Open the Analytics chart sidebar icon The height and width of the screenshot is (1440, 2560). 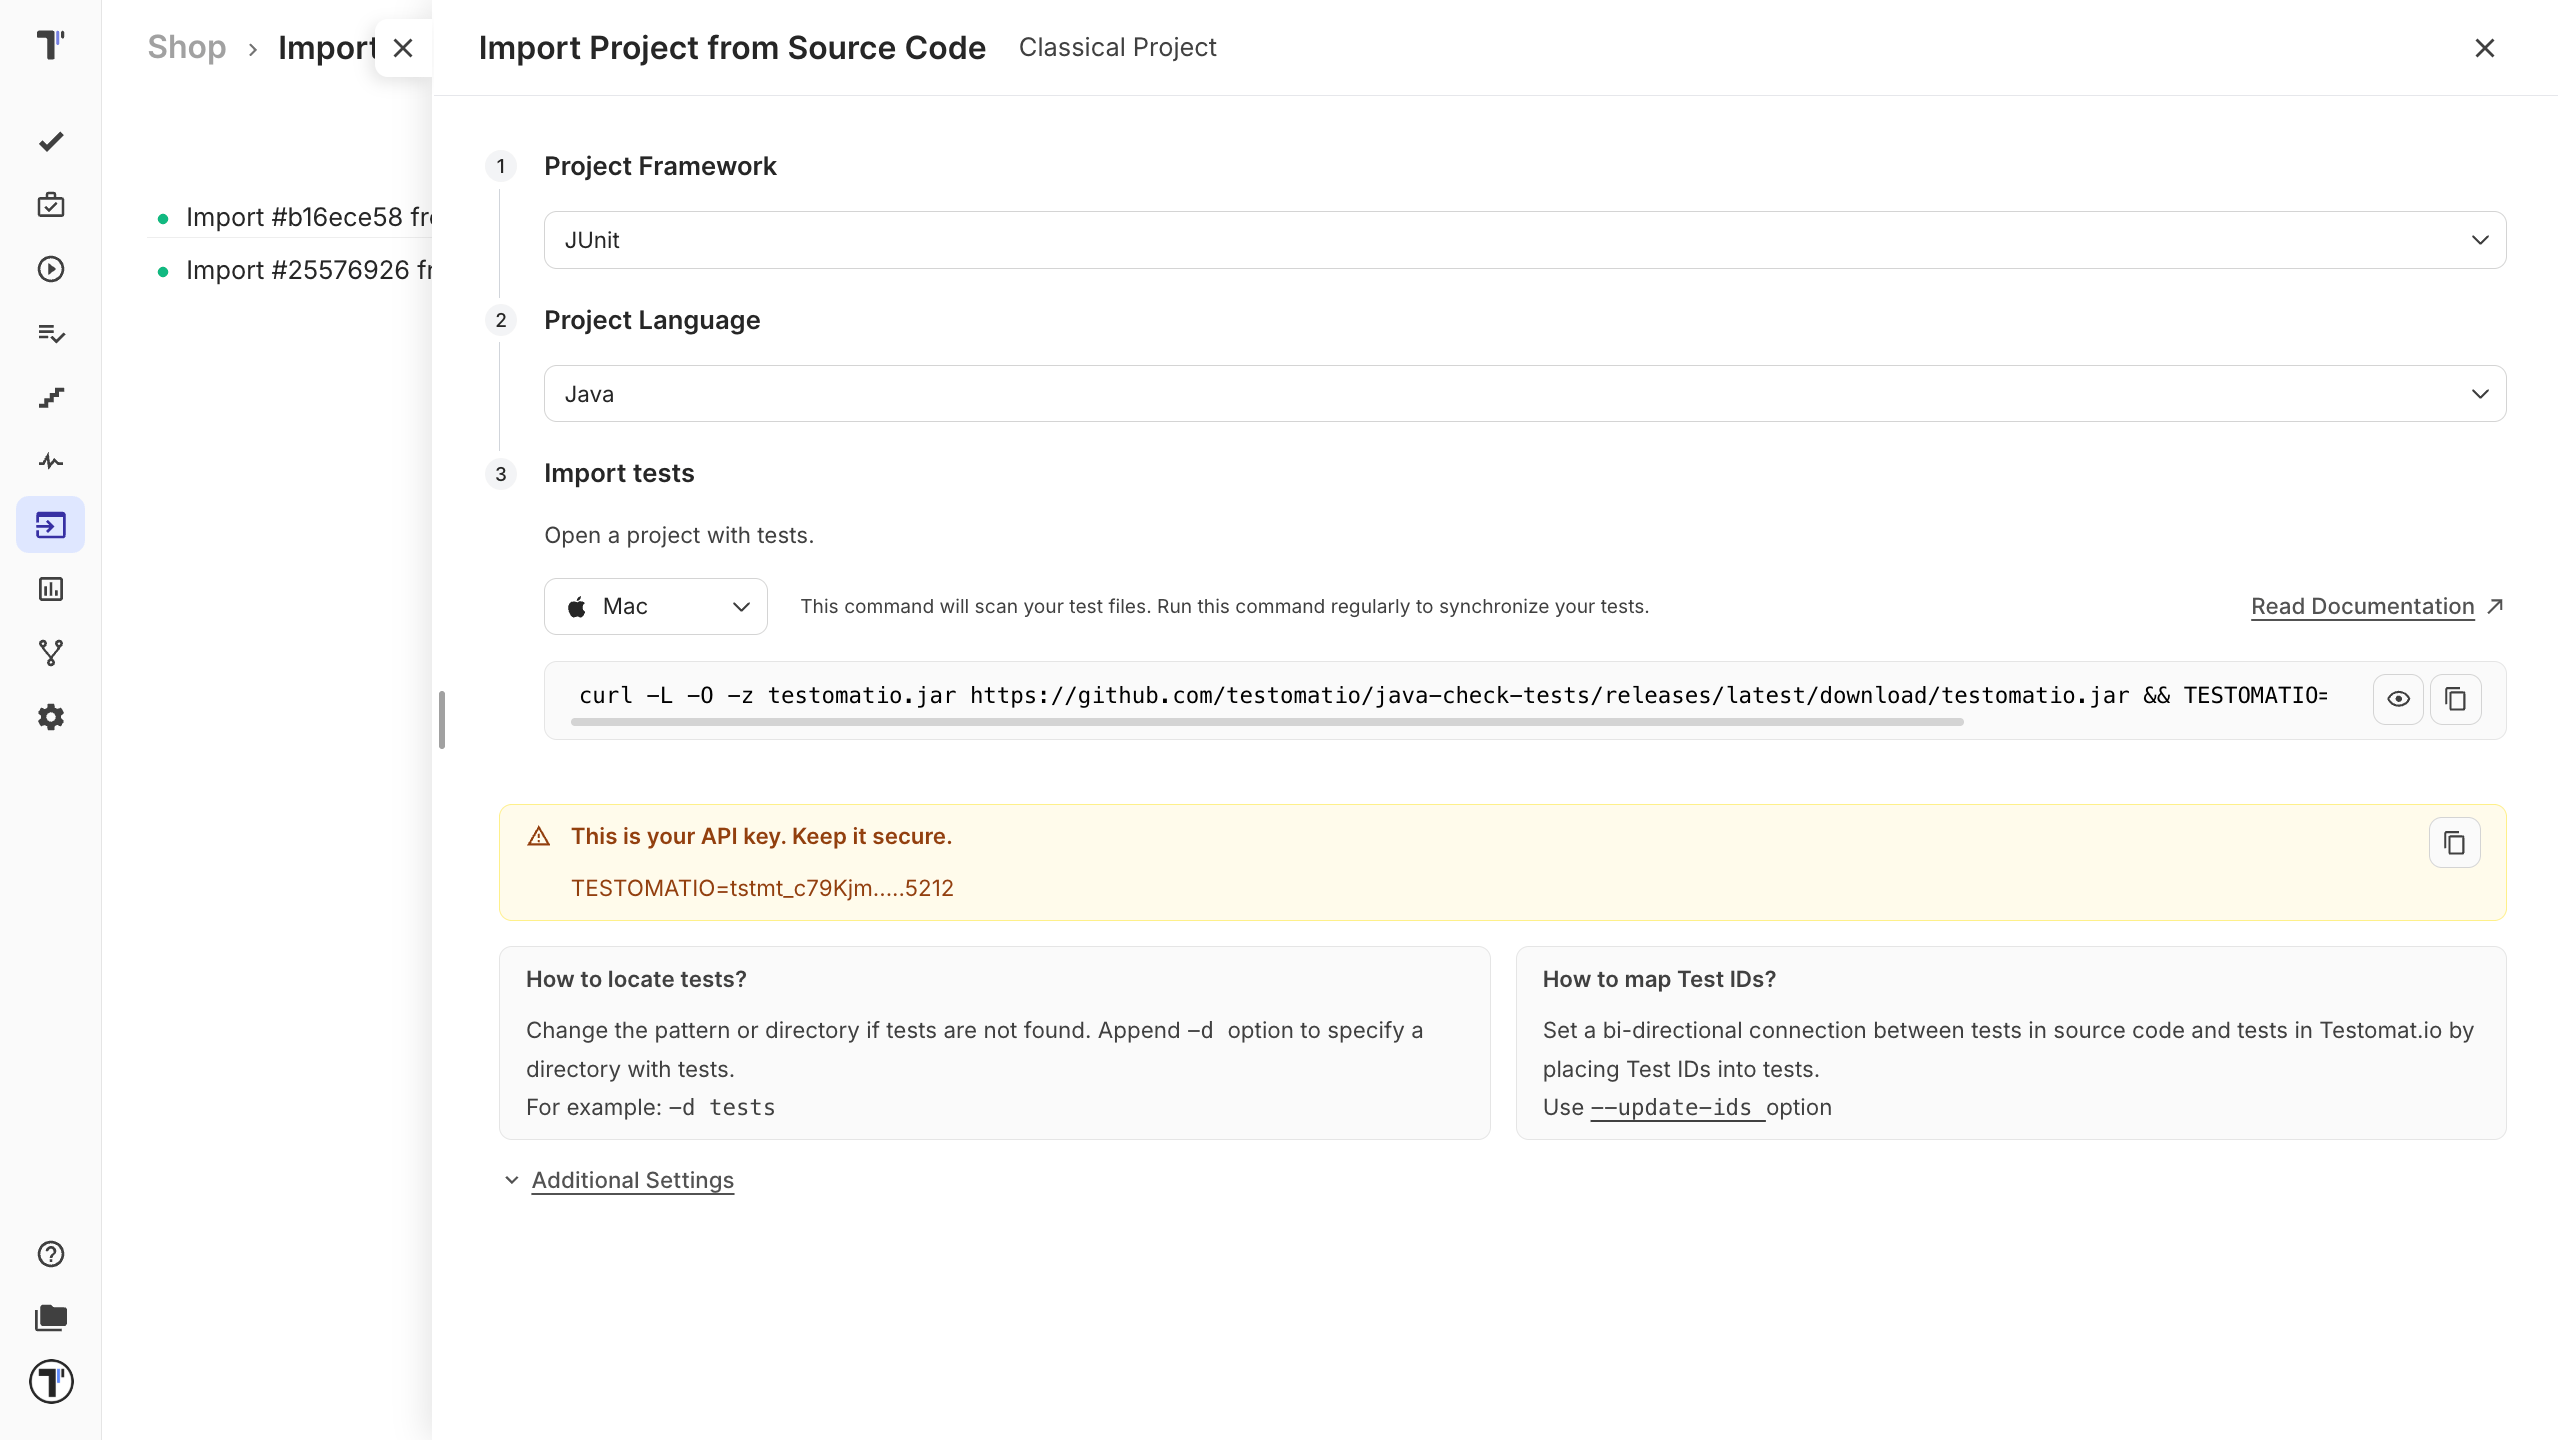pyautogui.click(x=51, y=589)
